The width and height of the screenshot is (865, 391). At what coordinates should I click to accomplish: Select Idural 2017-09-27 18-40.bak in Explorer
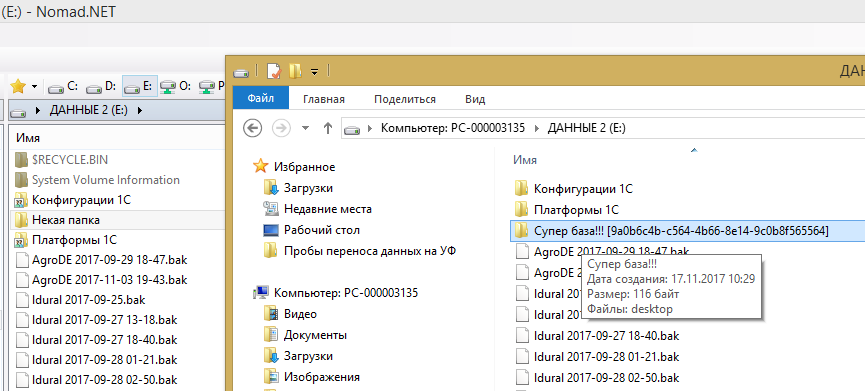coord(606,335)
